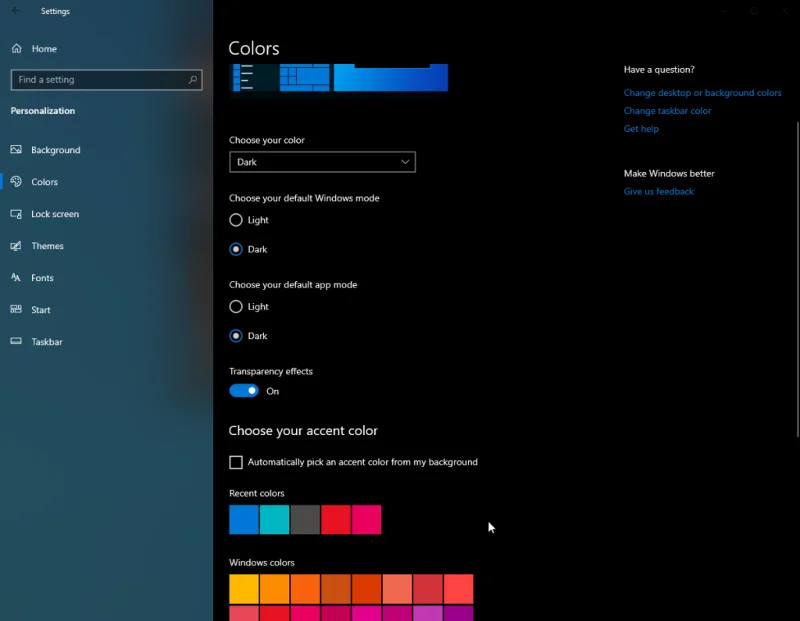Select Light for default Windows mode
800x621 pixels.
236,220
